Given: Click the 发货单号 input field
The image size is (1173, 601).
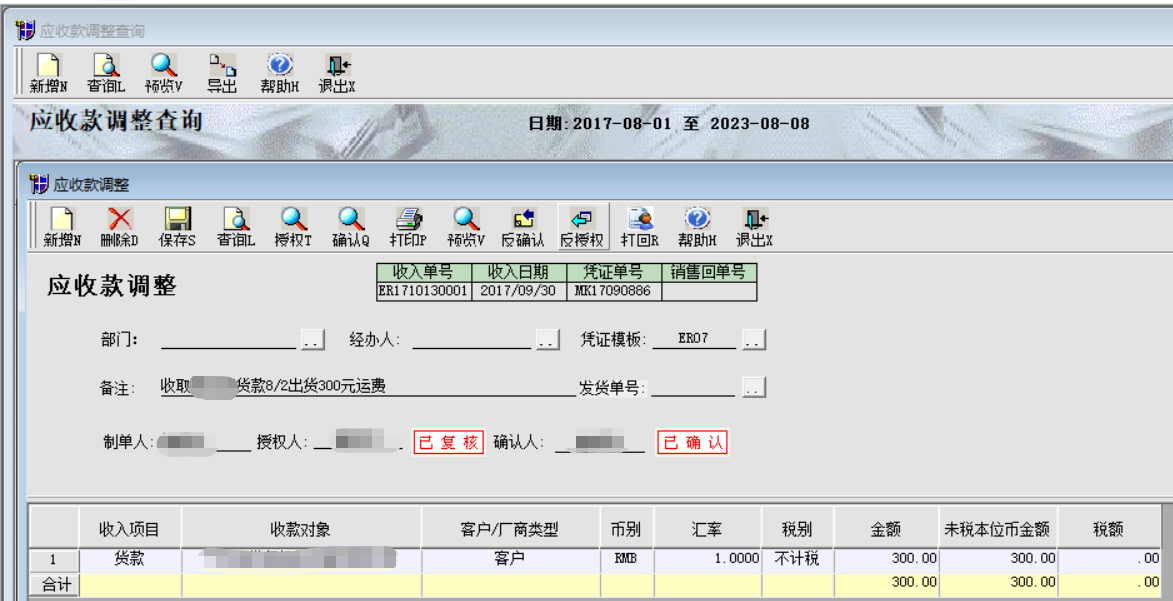Looking at the screenshot, I should (x=693, y=387).
